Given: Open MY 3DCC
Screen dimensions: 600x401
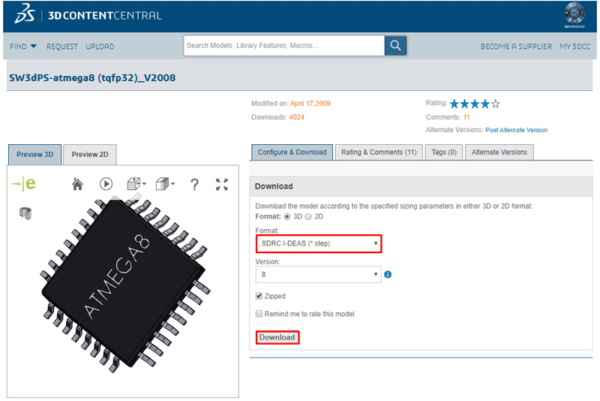Looking at the screenshot, I should (x=575, y=46).
